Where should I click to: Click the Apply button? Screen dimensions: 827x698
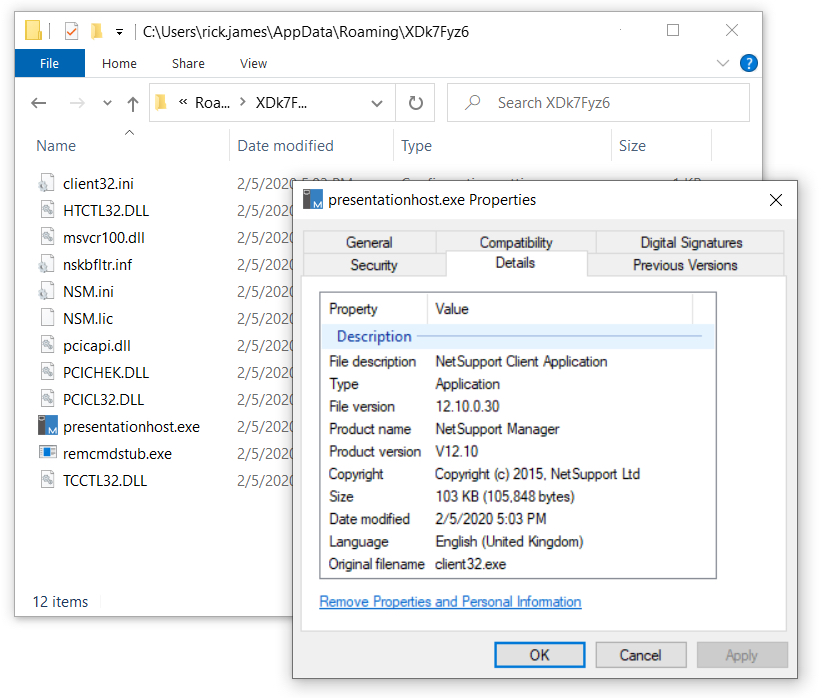tap(742, 655)
